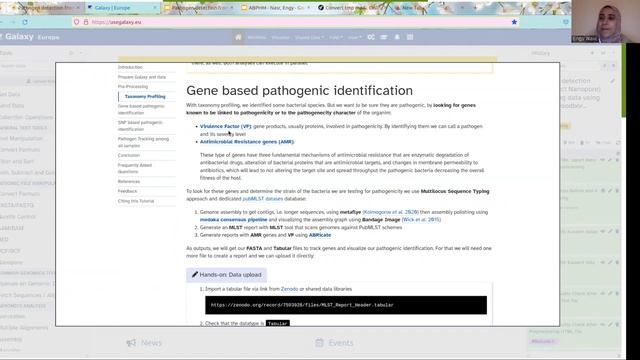The width and height of the screenshot is (640, 360).
Task: Open Citing this Tutorial entry
Action: coord(136,201)
